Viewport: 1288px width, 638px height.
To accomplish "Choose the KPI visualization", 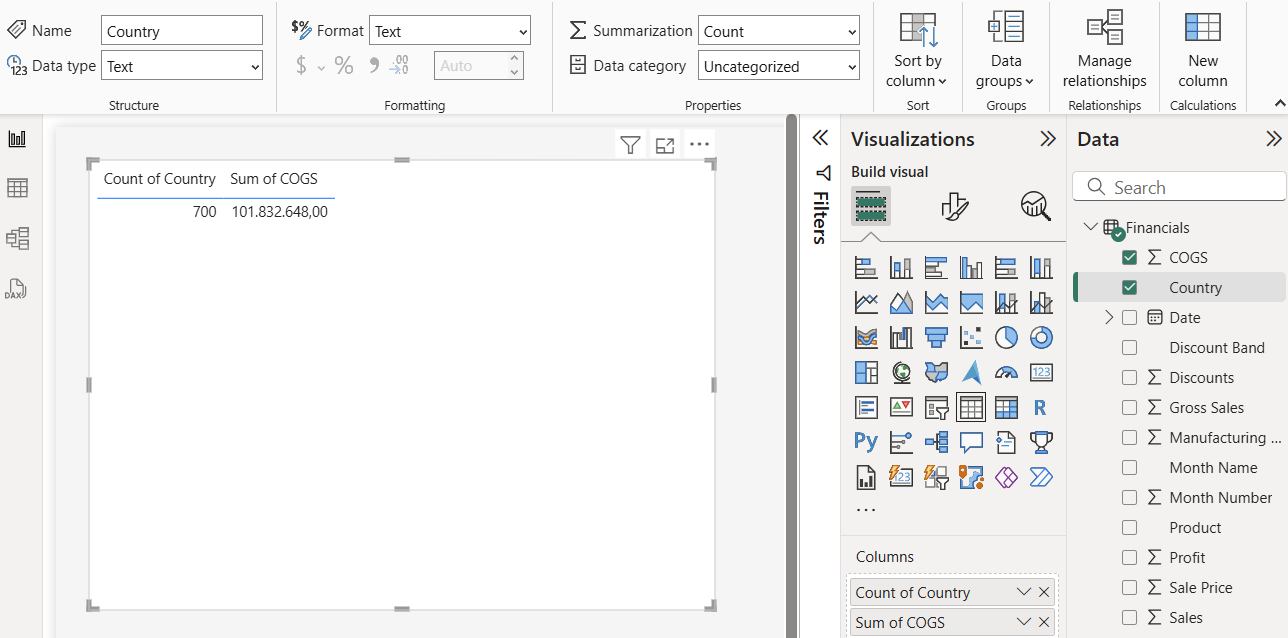I will point(901,408).
